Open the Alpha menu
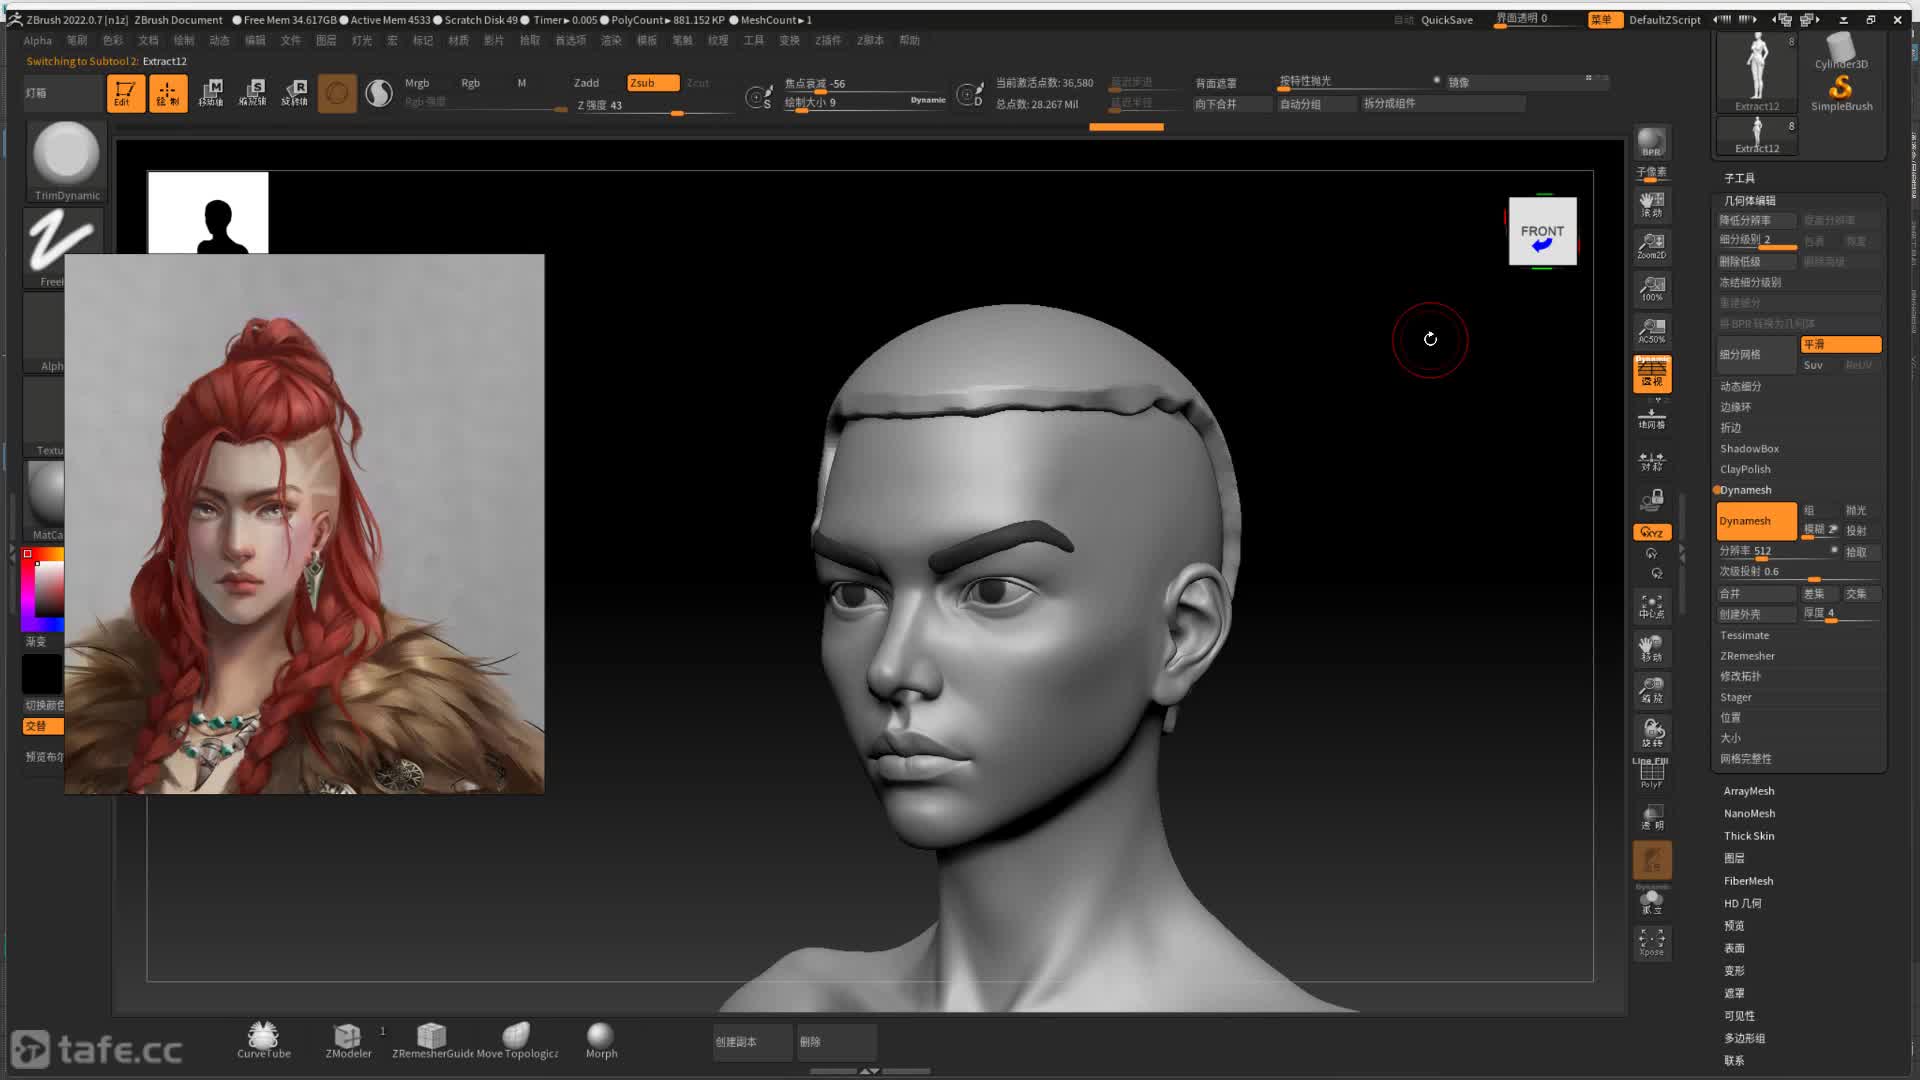Image resolution: width=1920 pixels, height=1080 pixels. tap(37, 41)
